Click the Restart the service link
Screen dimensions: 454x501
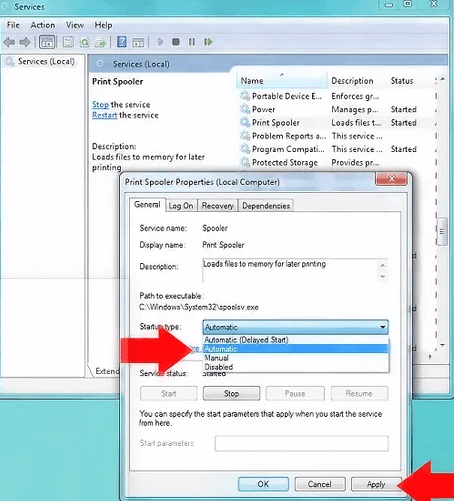tap(104, 115)
